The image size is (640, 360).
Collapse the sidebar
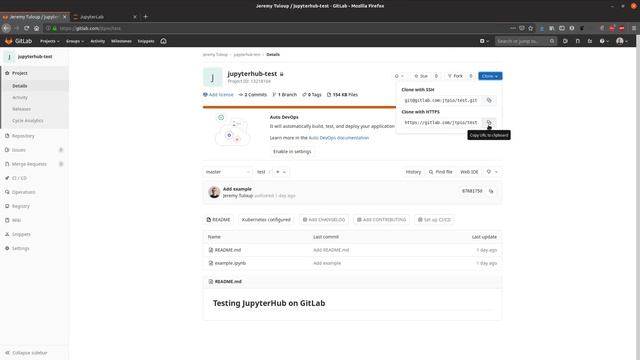[27, 353]
